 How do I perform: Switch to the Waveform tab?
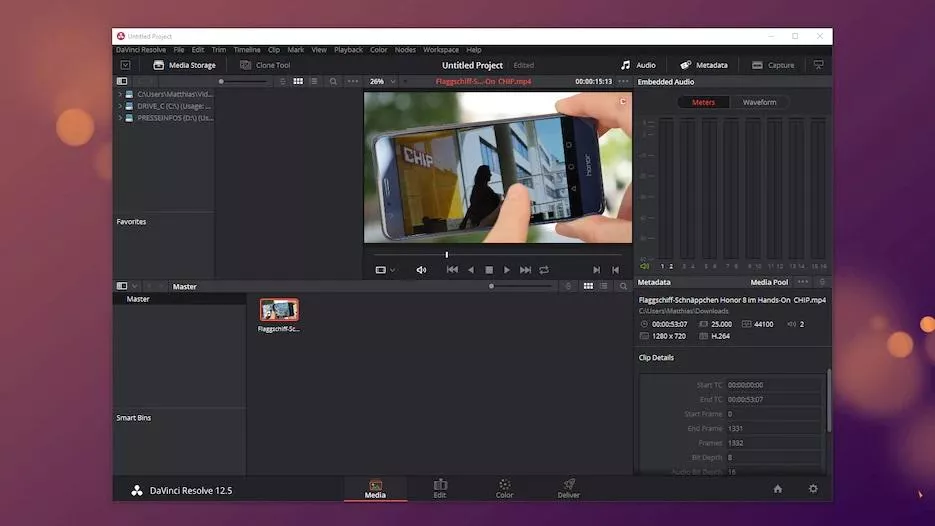point(759,102)
